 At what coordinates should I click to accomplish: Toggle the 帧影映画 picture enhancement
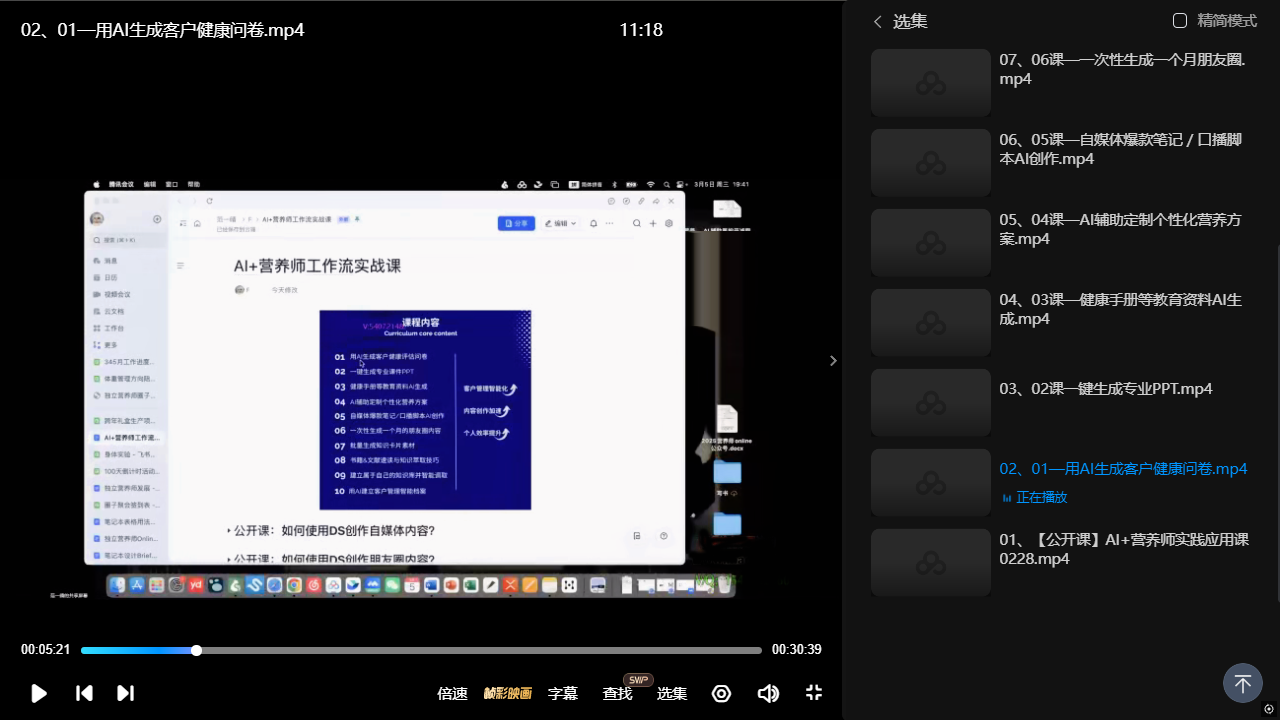507,693
